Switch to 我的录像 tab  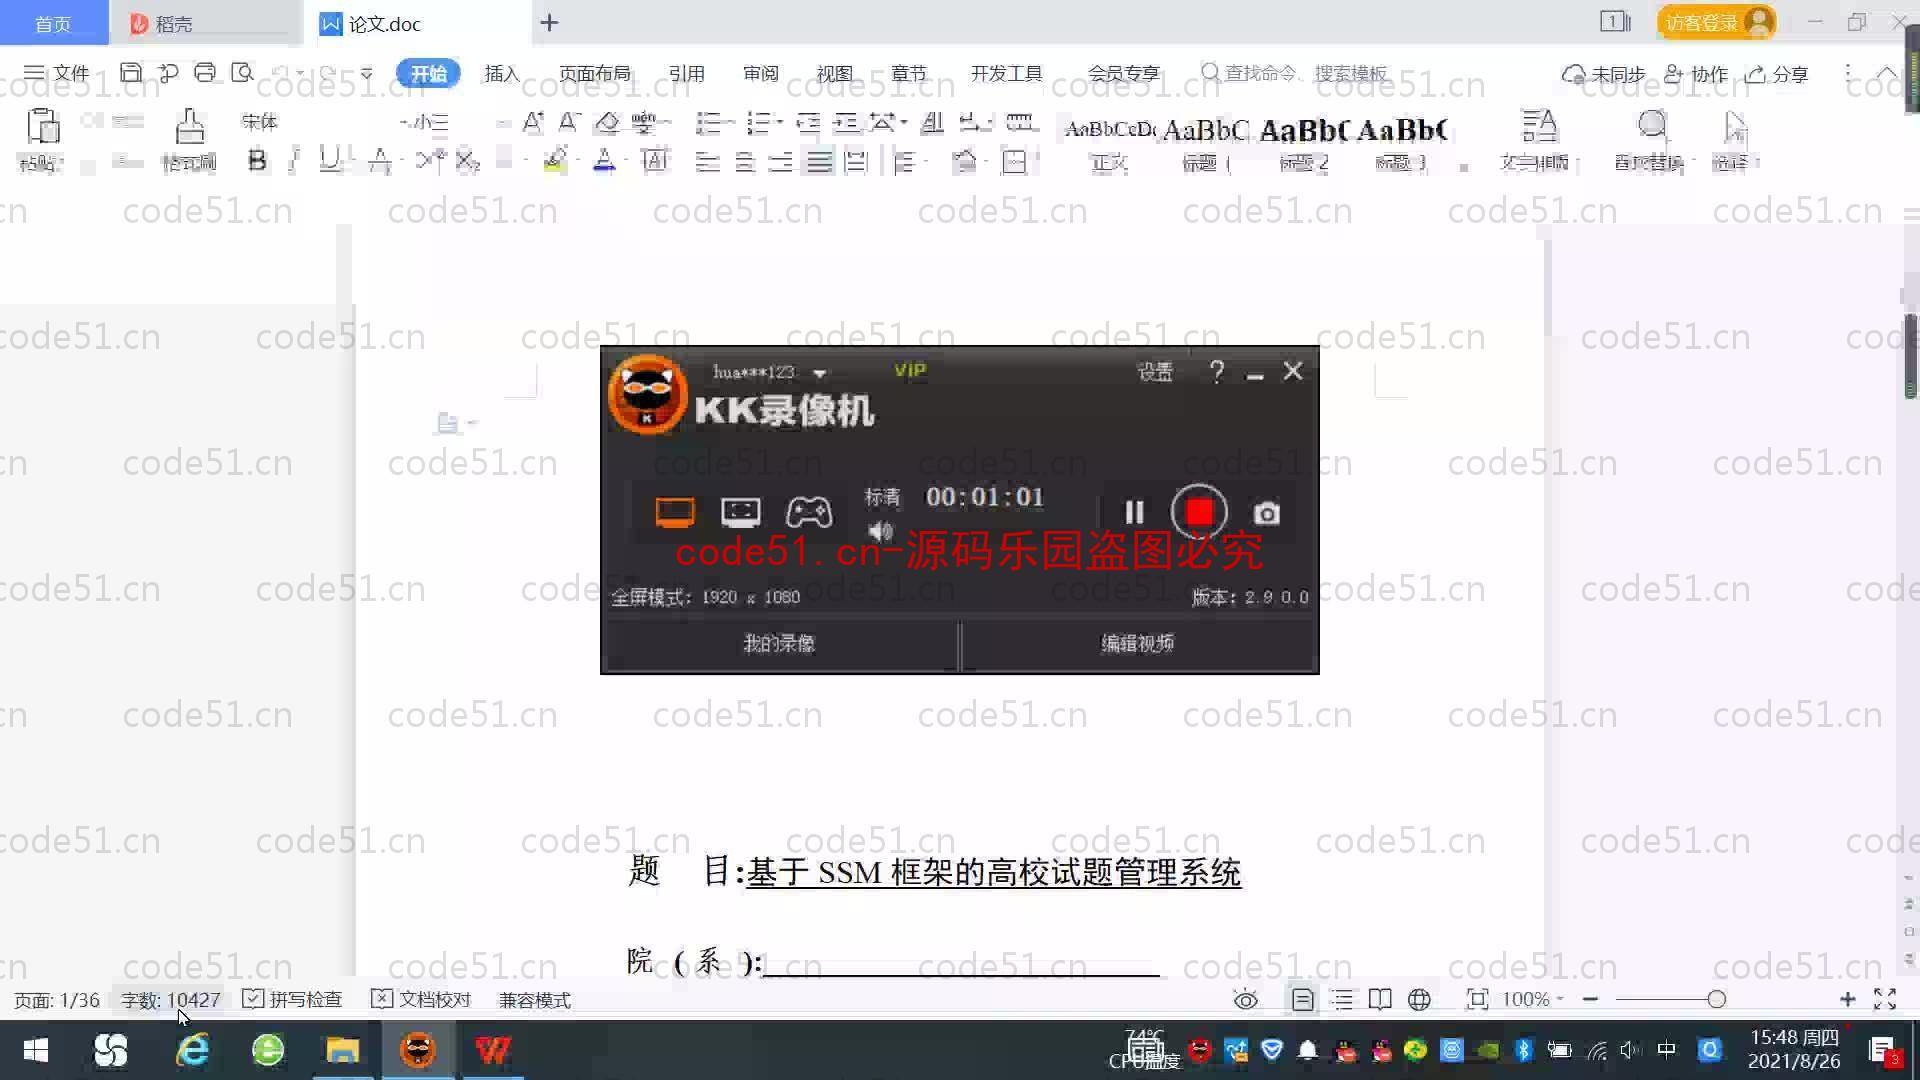point(778,644)
